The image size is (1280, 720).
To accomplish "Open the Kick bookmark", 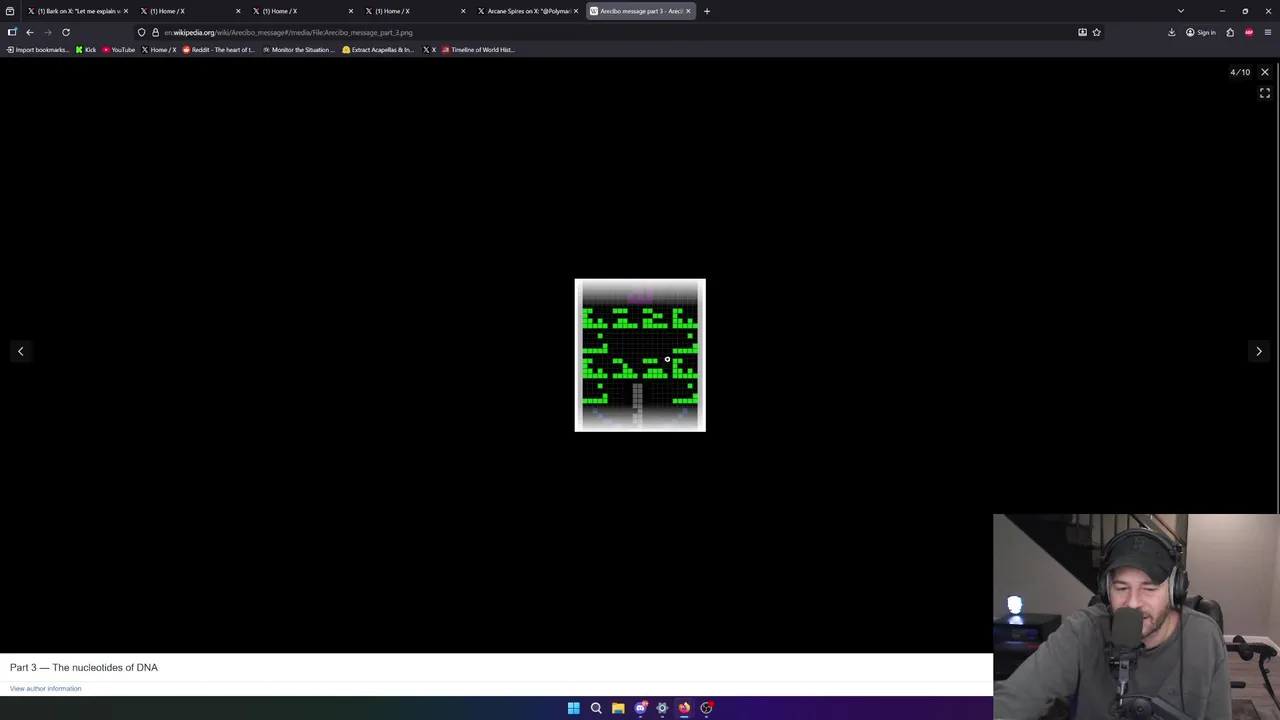I will [x=86, y=49].
